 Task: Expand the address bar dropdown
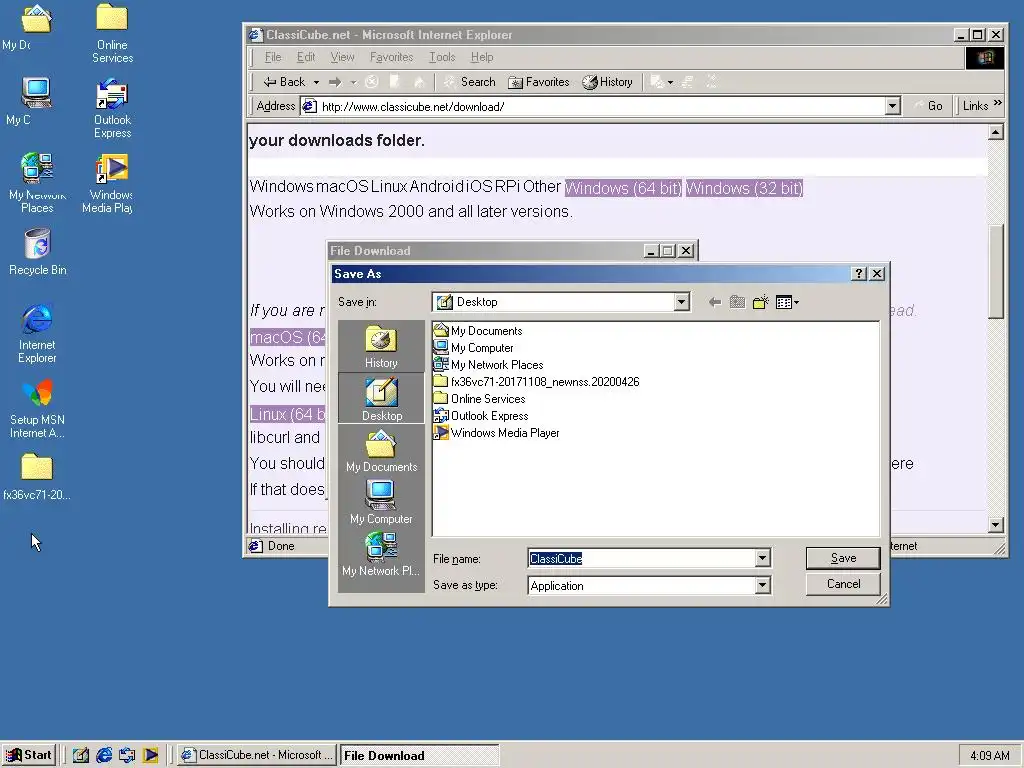[893, 106]
